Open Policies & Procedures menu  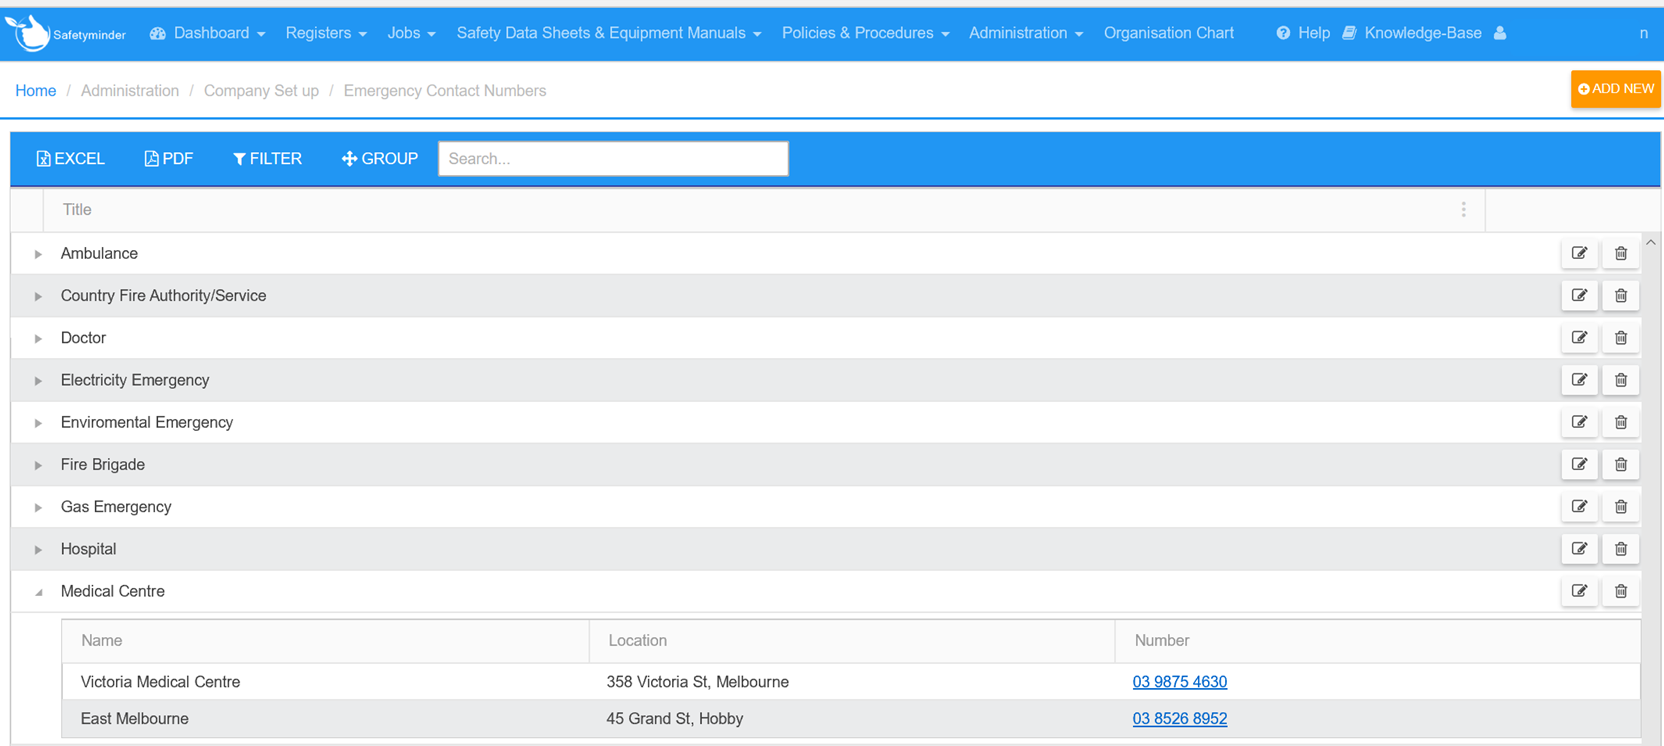click(x=865, y=33)
